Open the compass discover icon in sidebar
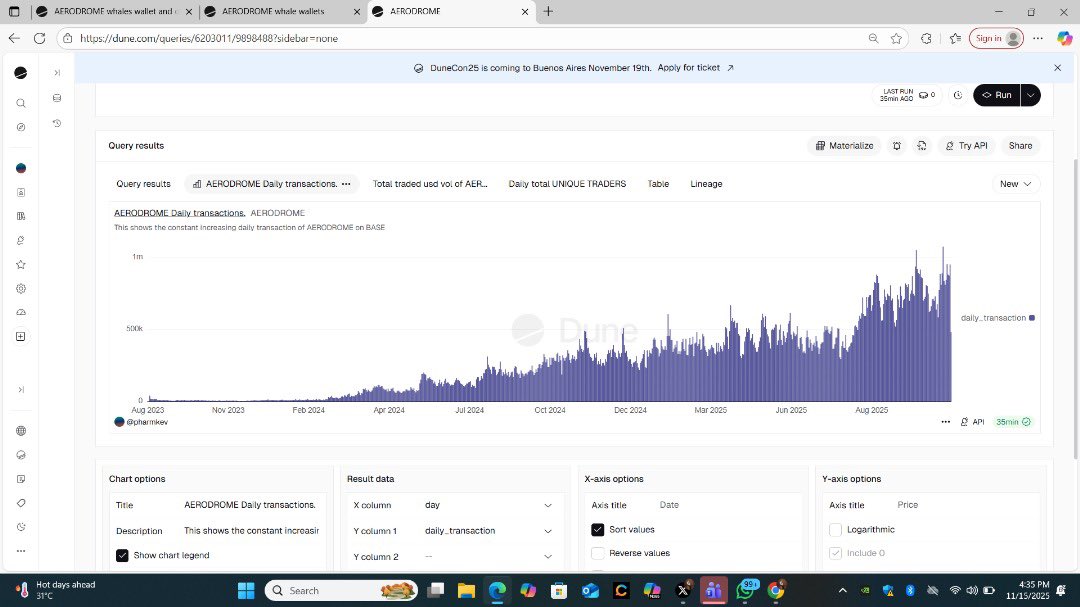The image size is (1080, 607). (21, 127)
